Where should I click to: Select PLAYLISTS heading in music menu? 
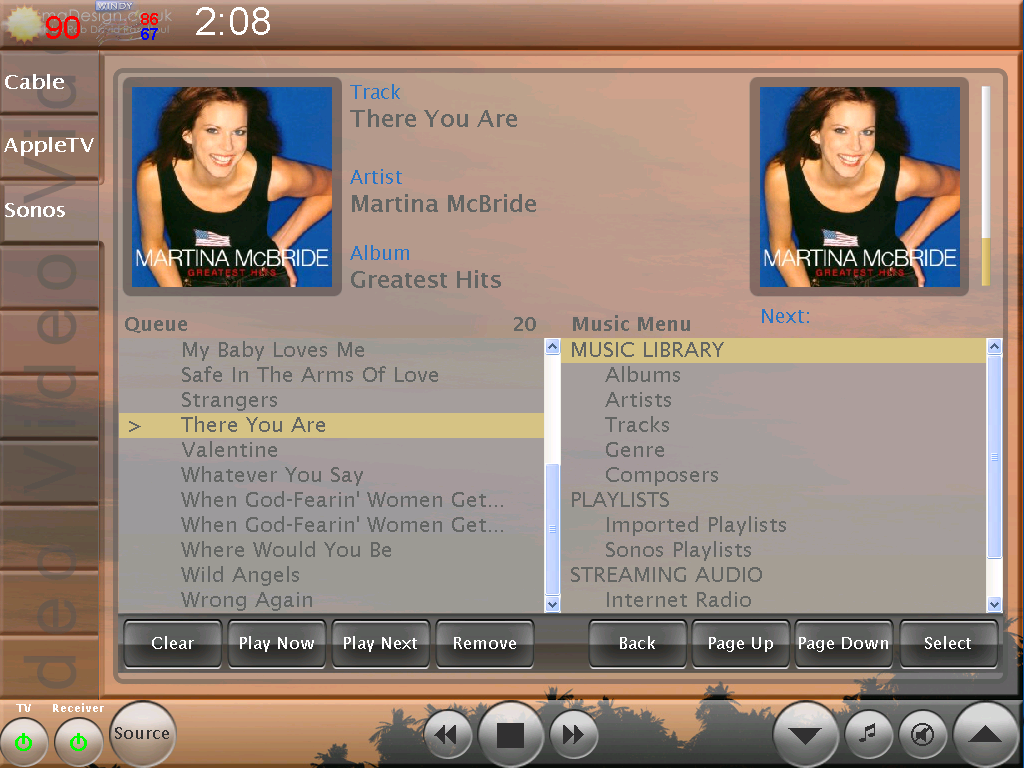pos(773,500)
